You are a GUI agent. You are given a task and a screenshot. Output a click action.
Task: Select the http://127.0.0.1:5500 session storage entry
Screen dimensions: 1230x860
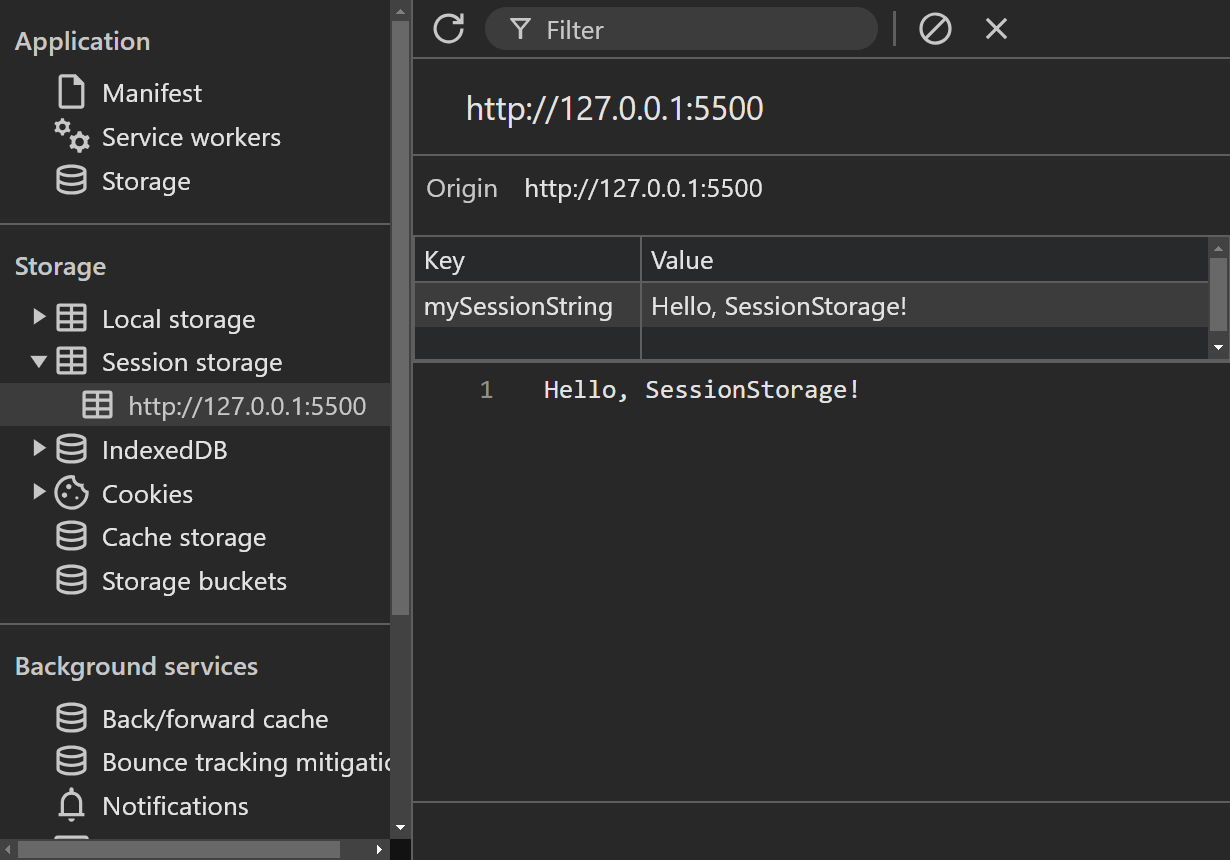[x=246, y=405]
